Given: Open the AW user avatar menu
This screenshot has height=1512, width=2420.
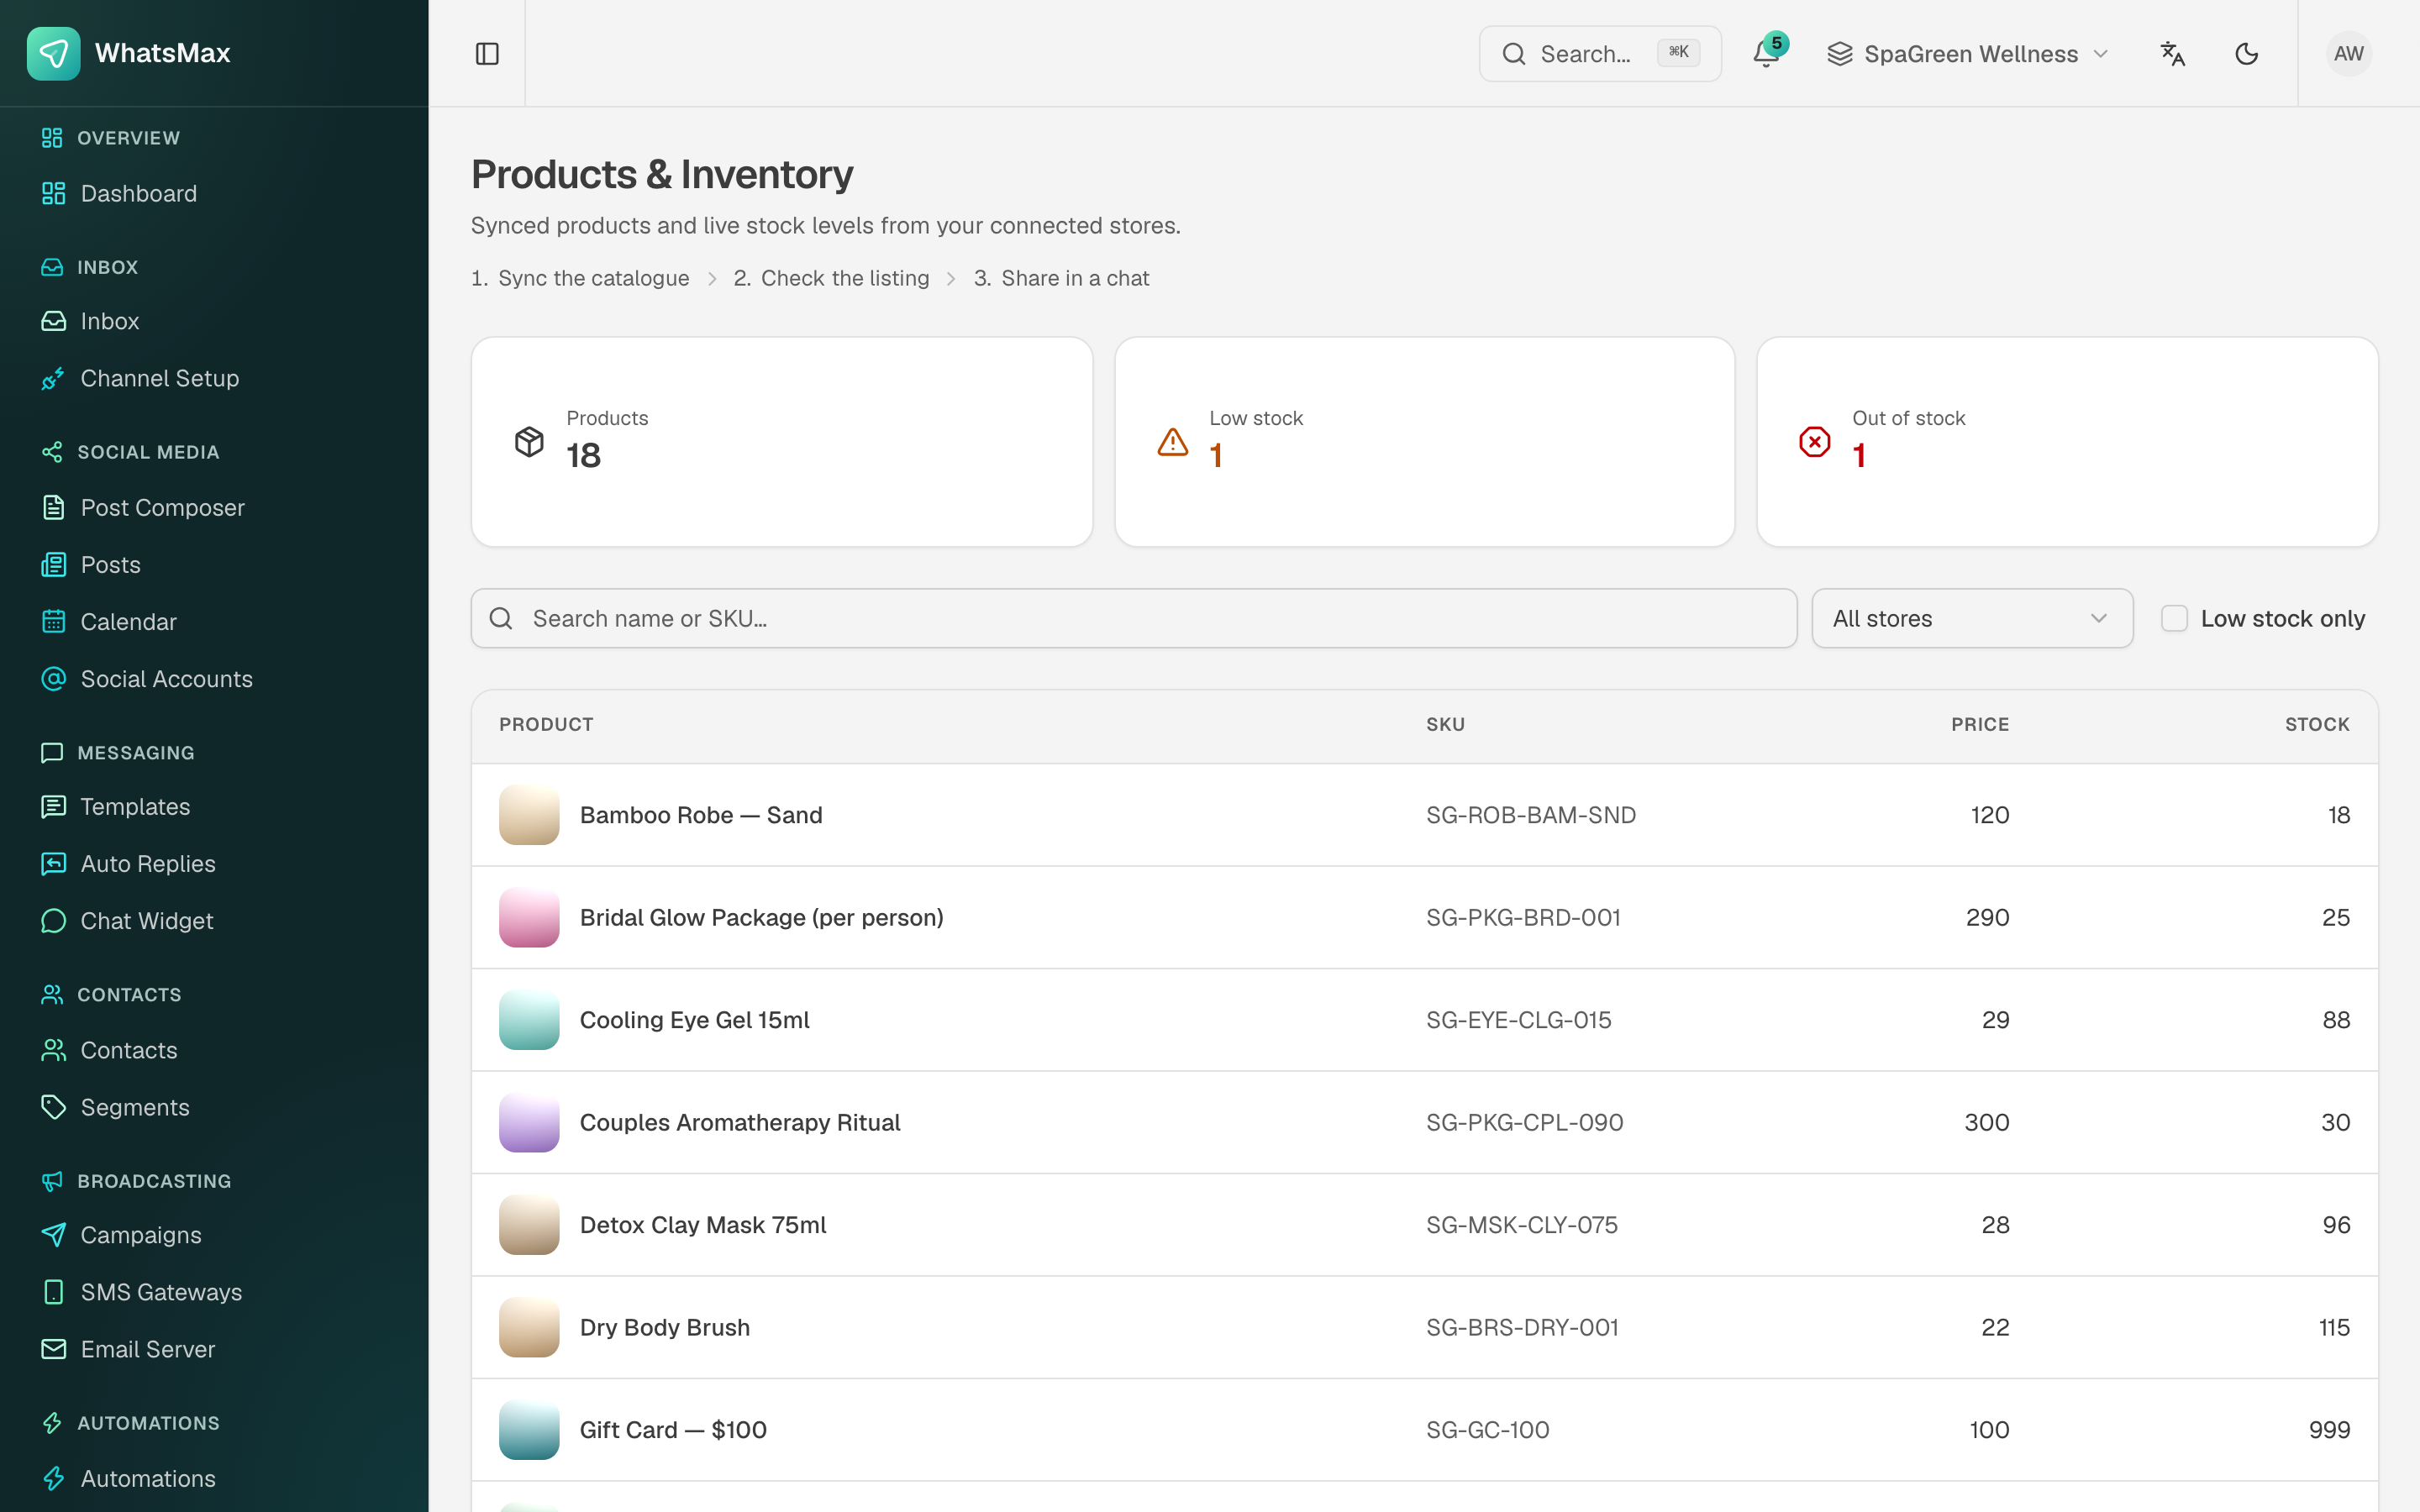Looking at the screenshot, I should (x=2348, y=54).
